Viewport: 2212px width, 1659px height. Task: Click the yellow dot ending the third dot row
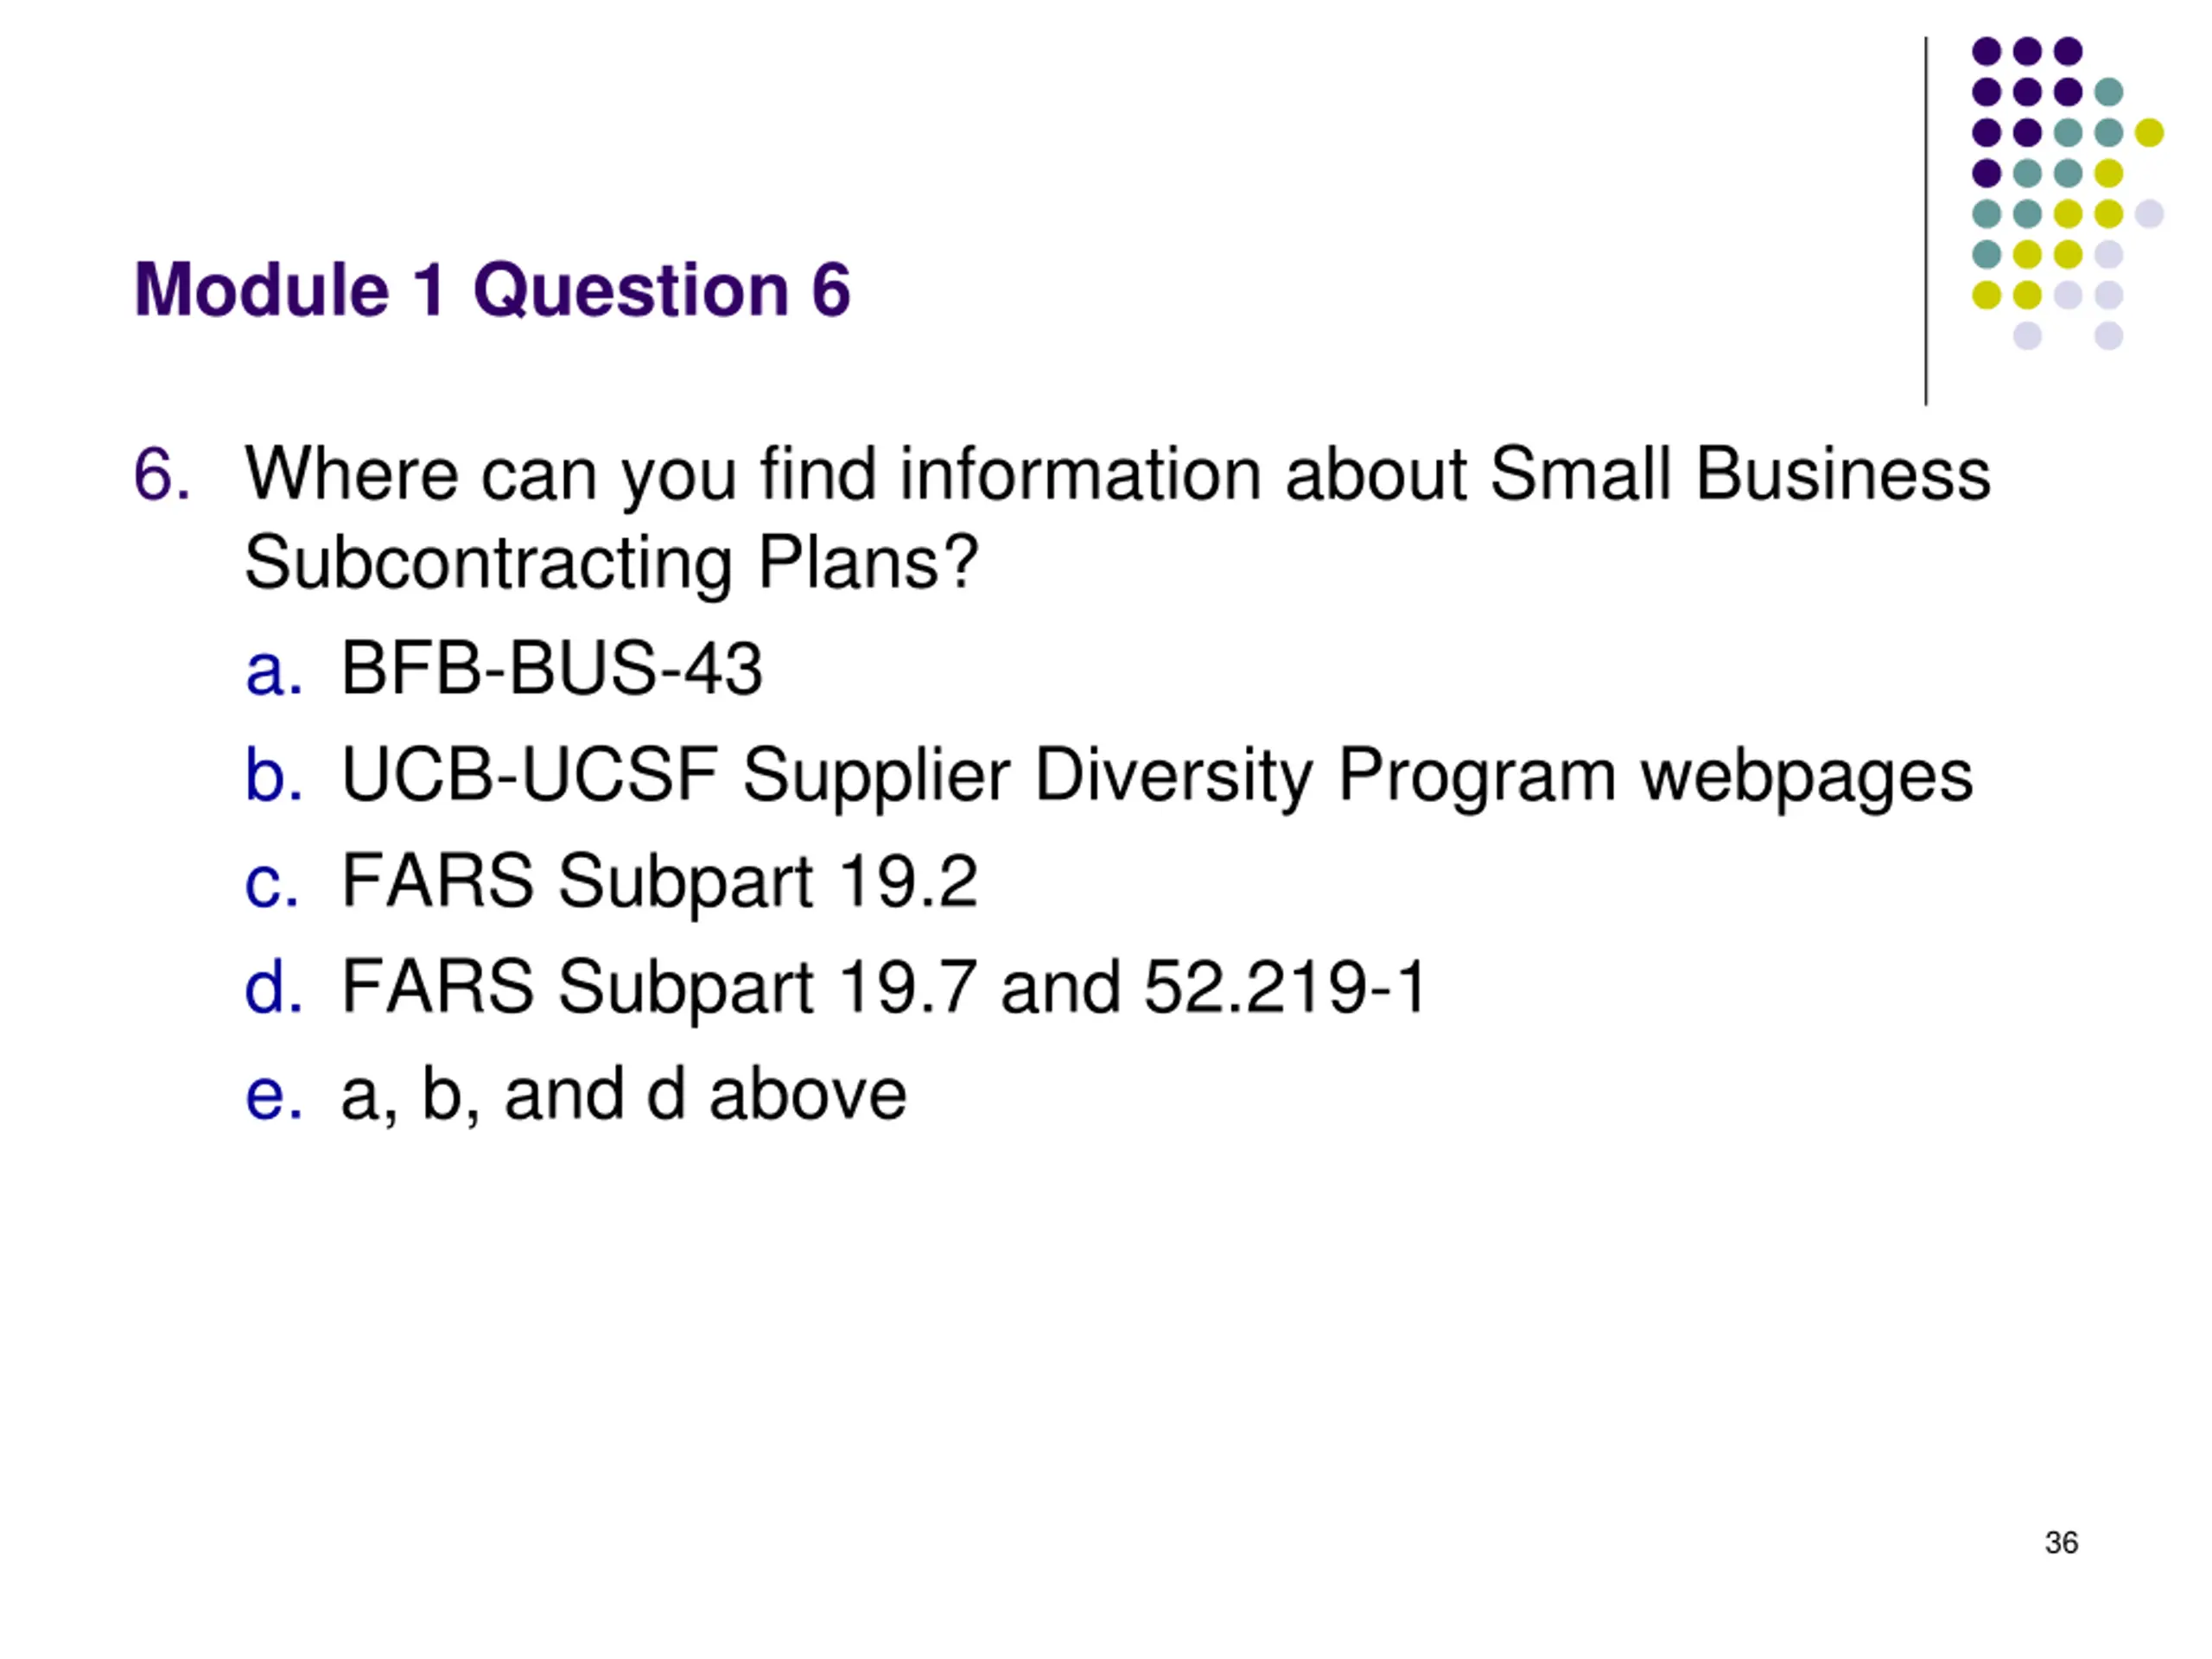coord(2149,132)
